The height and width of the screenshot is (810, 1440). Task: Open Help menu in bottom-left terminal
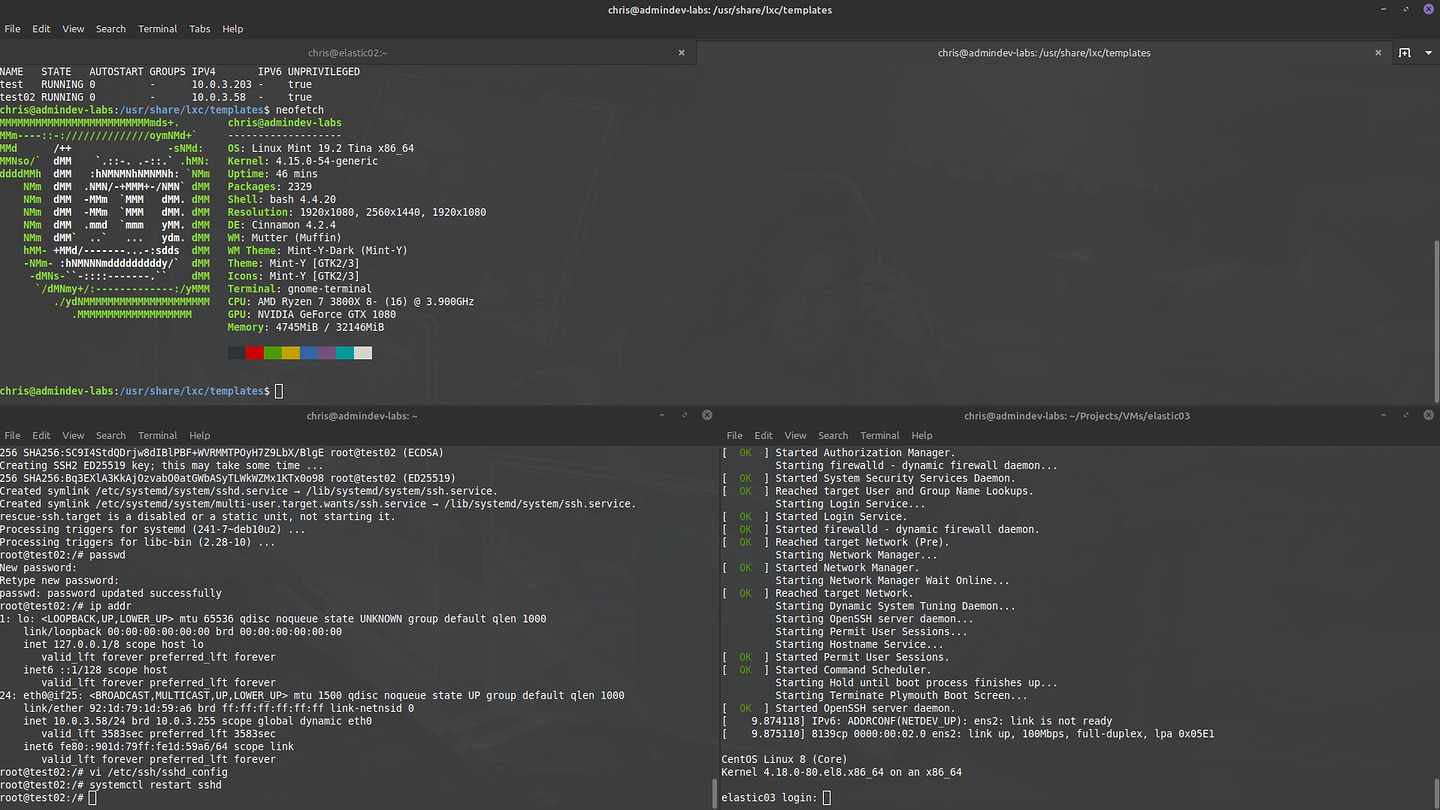200,436
